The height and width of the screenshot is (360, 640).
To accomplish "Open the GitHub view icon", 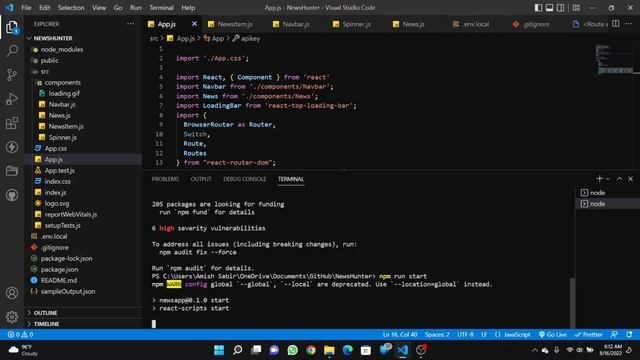I will (x=12, y=195).
